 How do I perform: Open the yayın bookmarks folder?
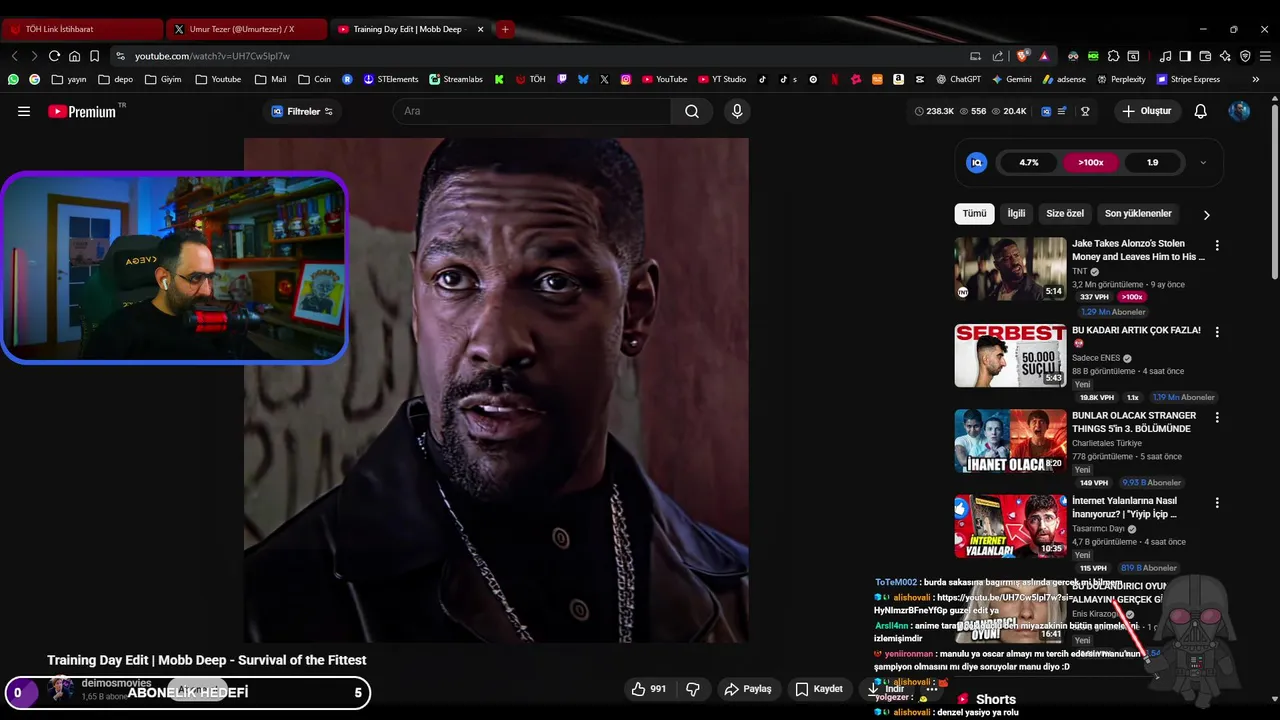[x=69, y=79]
